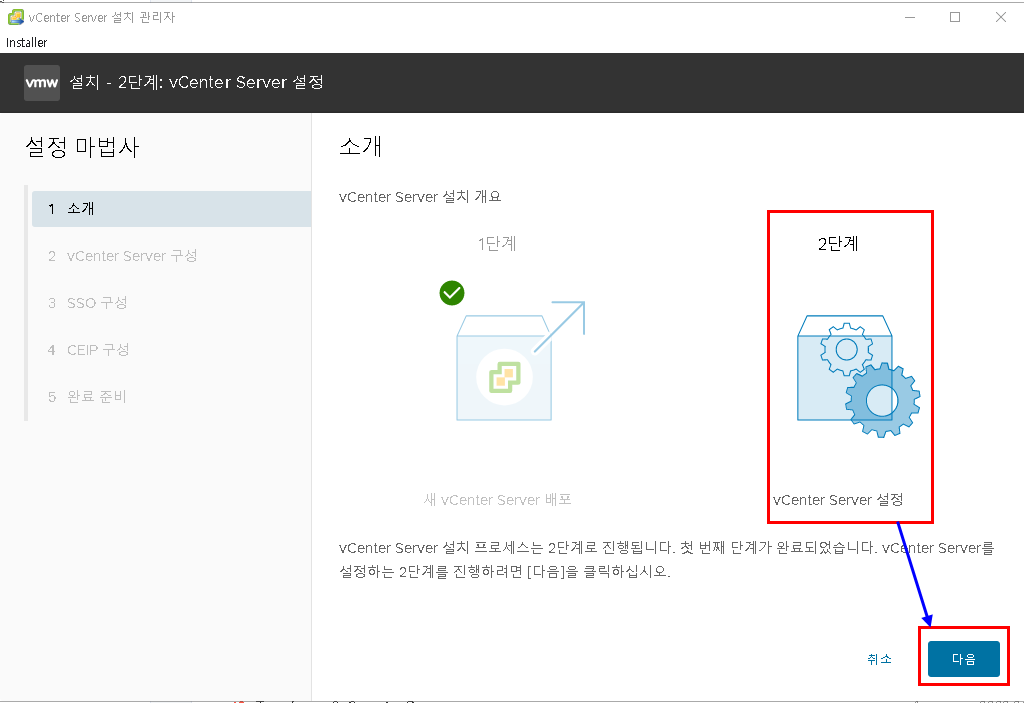Click the stage 2 gears setup icon
Image resolution: width=1024 pixels, height=703 pixels.
[858, 376]
